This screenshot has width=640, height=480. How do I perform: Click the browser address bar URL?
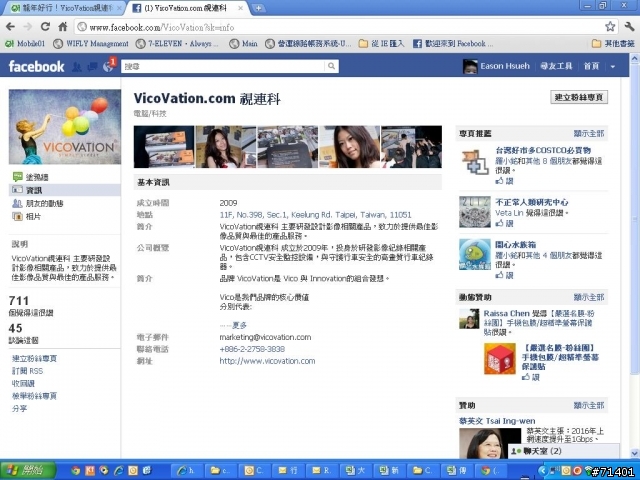(x=162, y=27)
